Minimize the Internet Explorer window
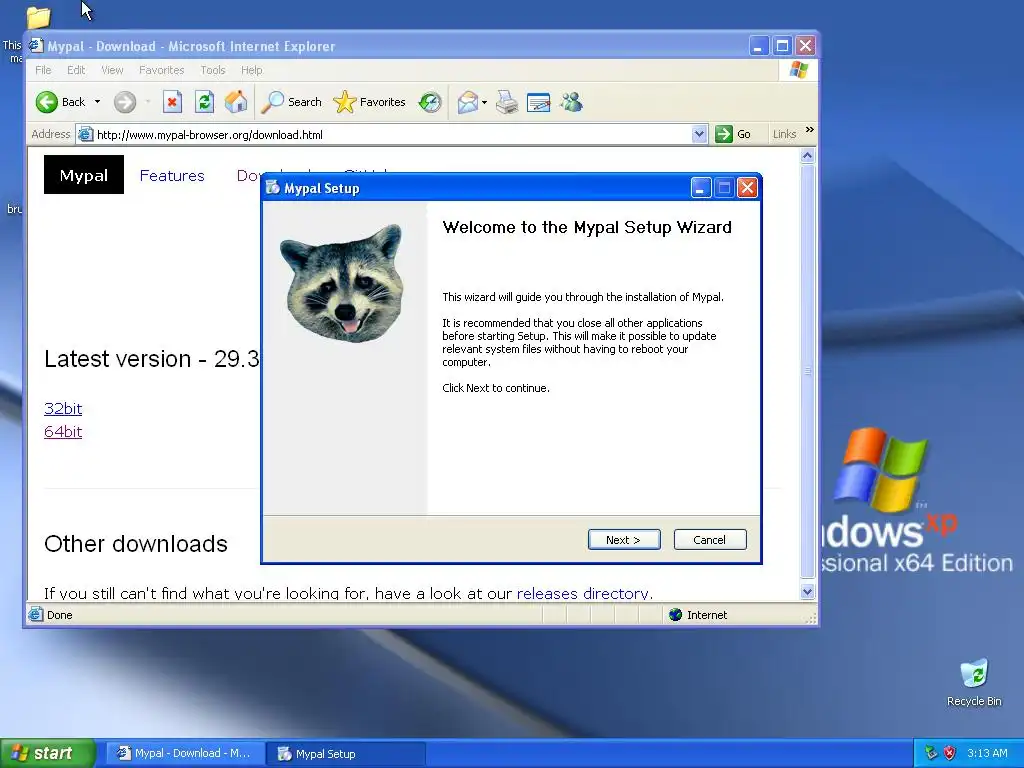Screen dimensions: 1024x768 (x=758, y=46)
